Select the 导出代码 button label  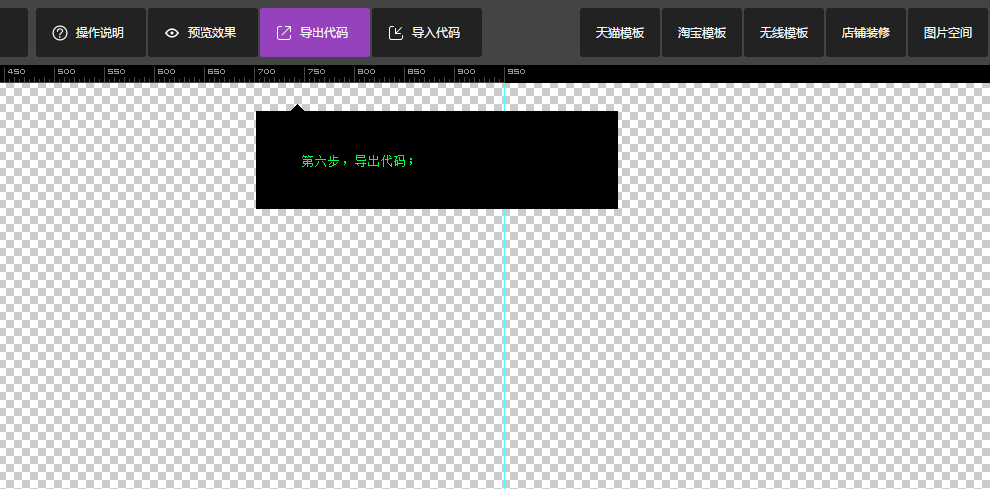tap(324, 33)
